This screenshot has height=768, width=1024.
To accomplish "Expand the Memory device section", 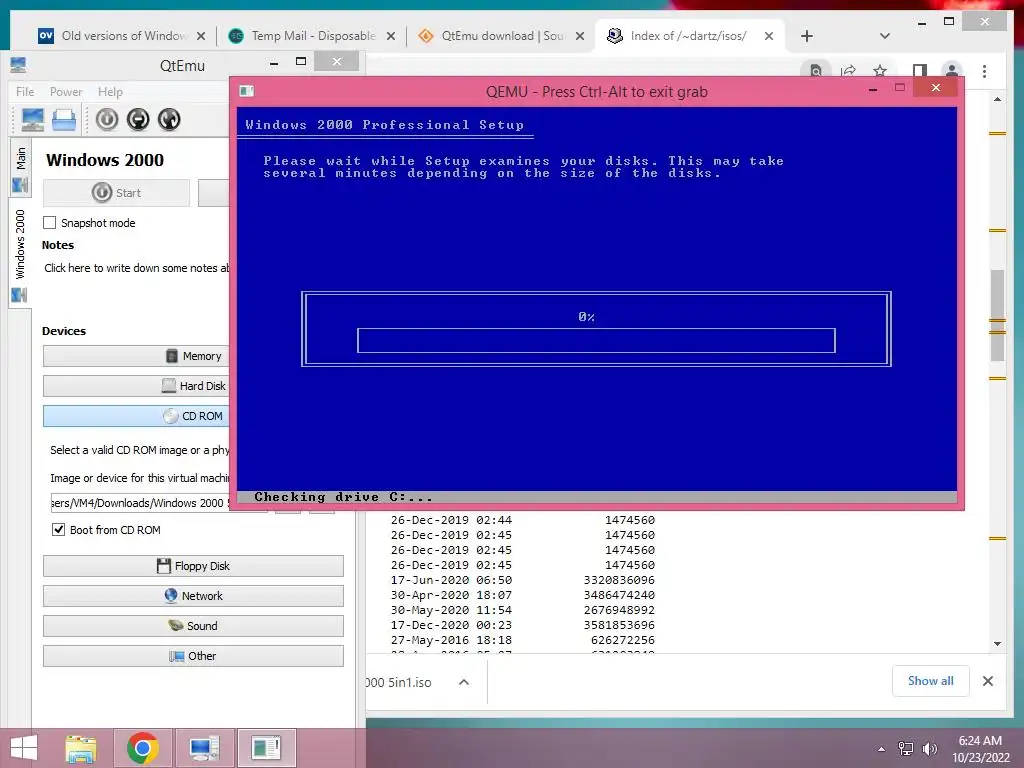I will [x=136, y=356].
